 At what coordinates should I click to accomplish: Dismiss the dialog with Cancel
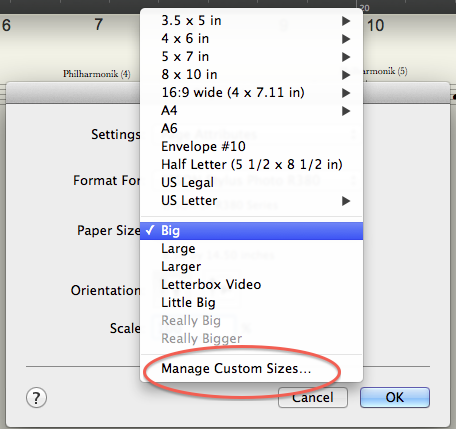click(313, 397)
